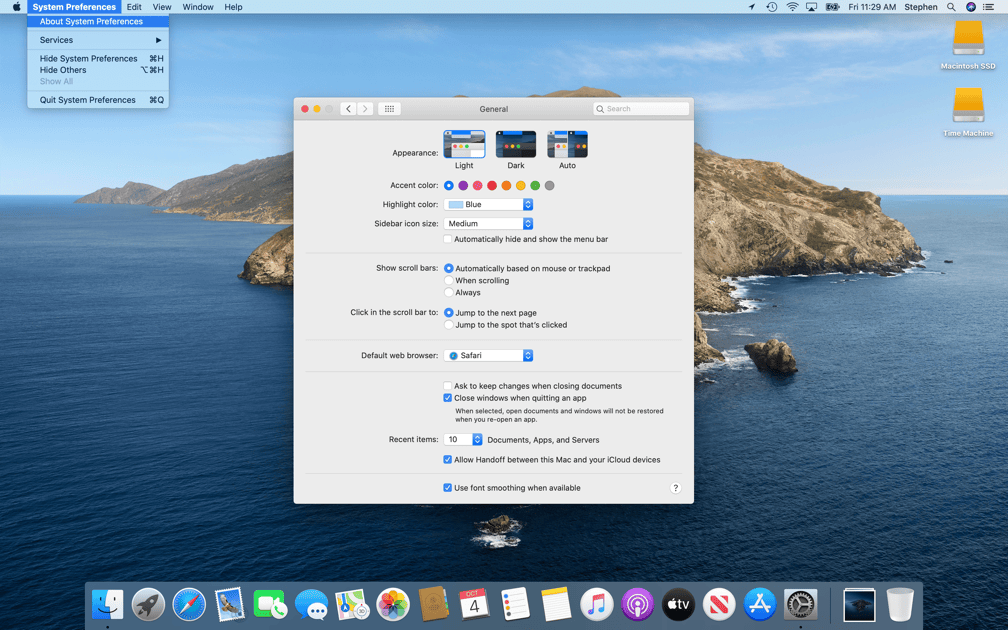Viewport: 1008px width, 630px height.
Task: Toggle Use font smoothing when available
Action: click(447, 488)
